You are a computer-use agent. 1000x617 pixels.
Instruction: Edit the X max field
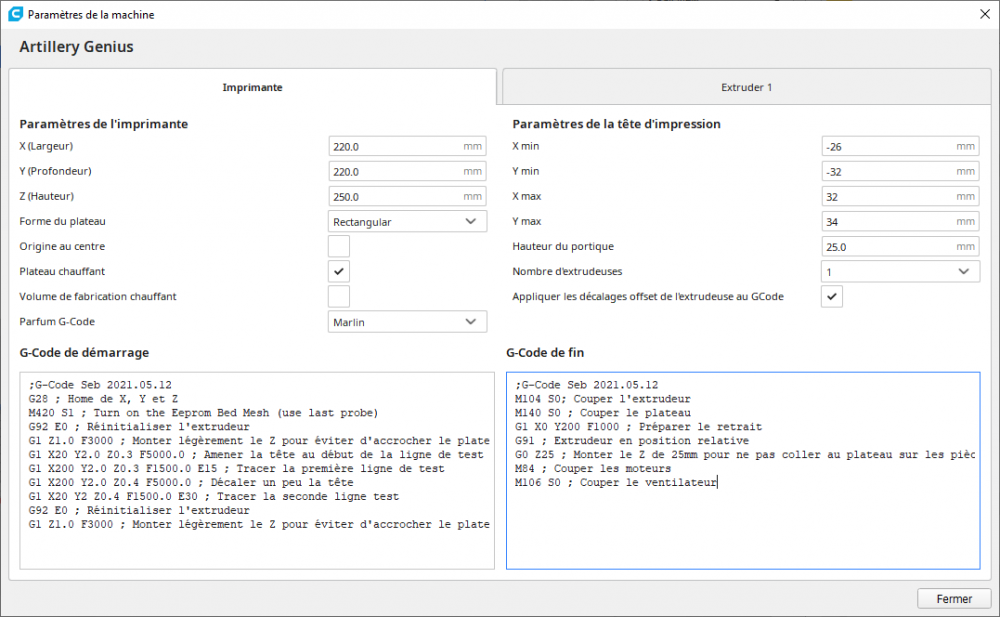click(x=900, y=197)
